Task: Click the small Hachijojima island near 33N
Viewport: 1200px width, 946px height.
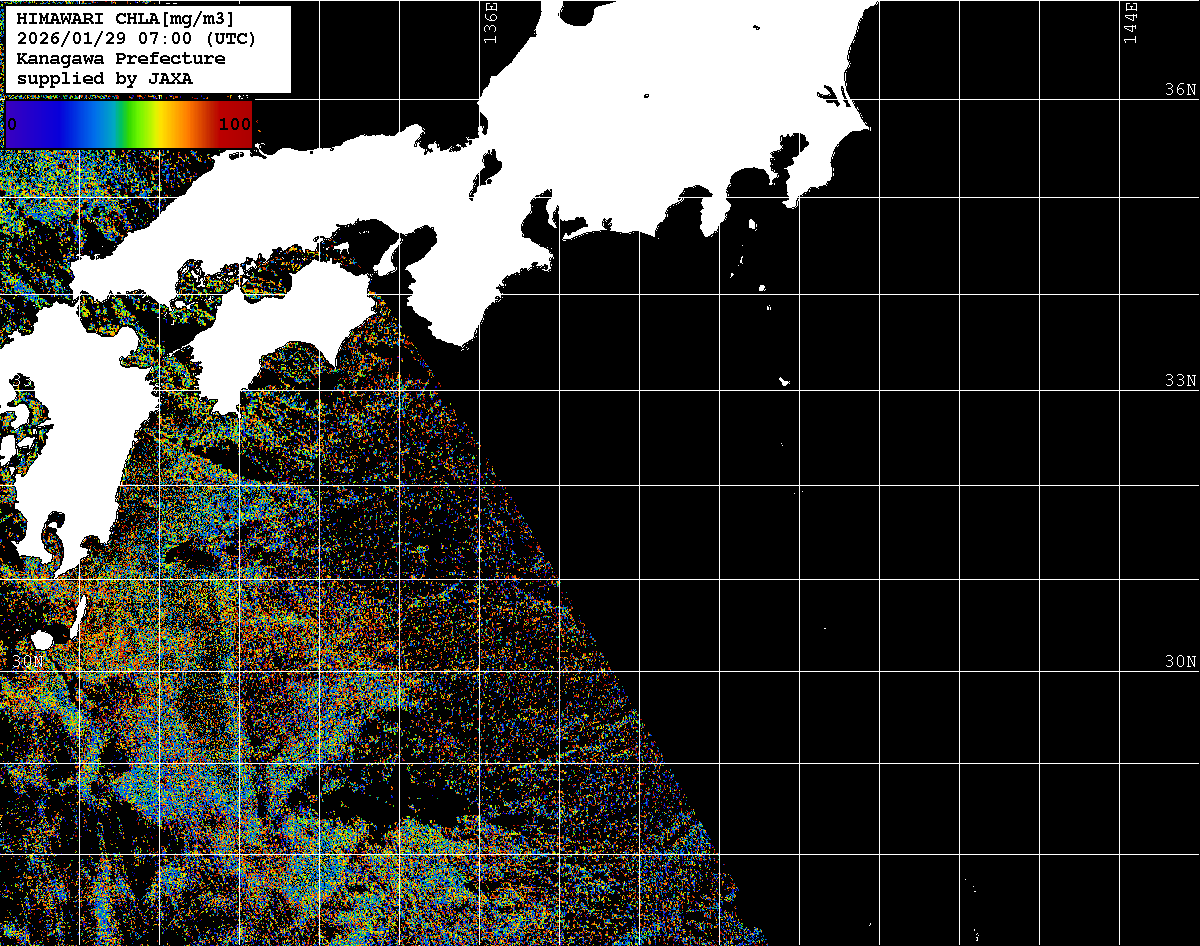Action: [x=785, y=381]
